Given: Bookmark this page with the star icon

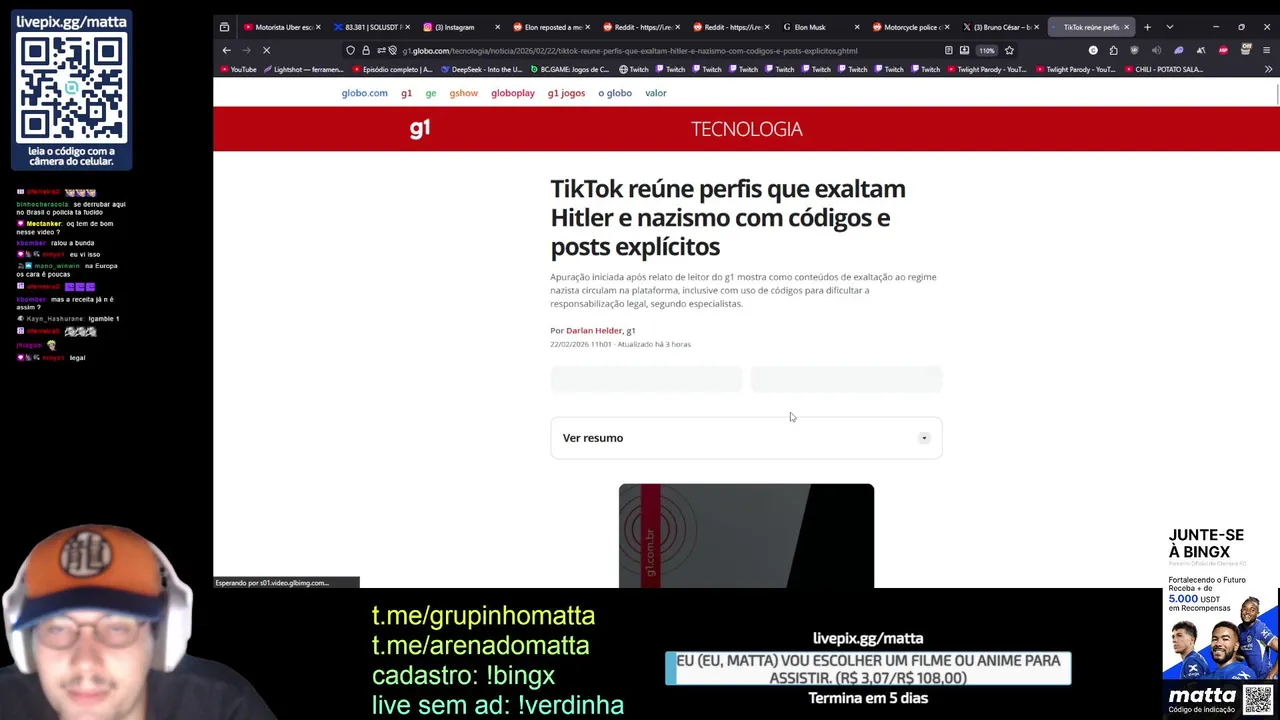Looking at the screenshot, I should (1009, 50).
